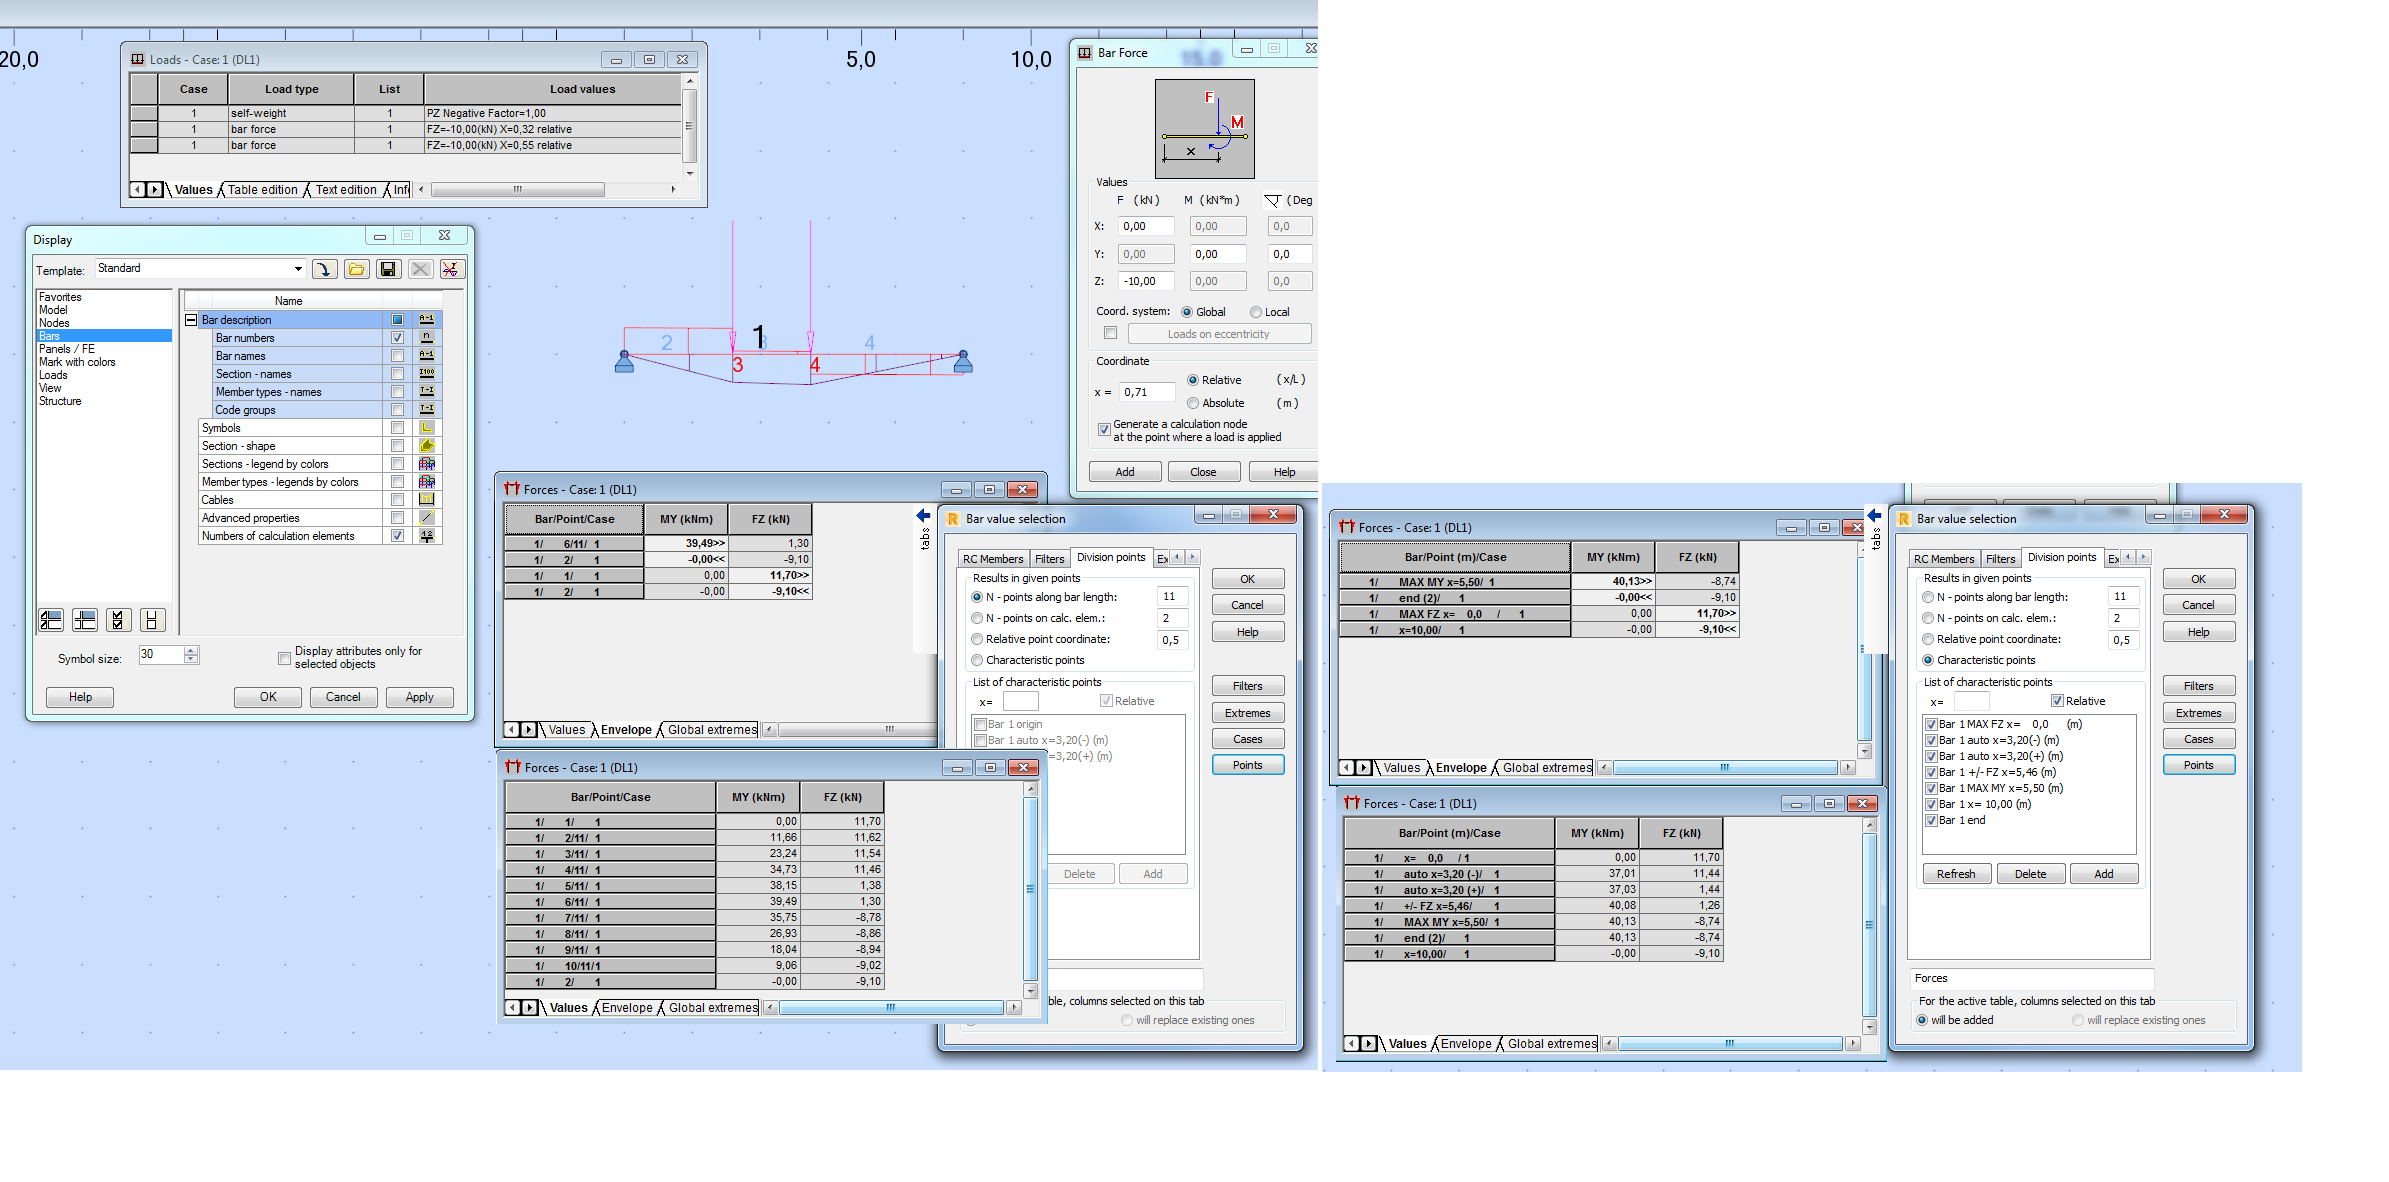Select Loads in the Display category list

[50, 374]
